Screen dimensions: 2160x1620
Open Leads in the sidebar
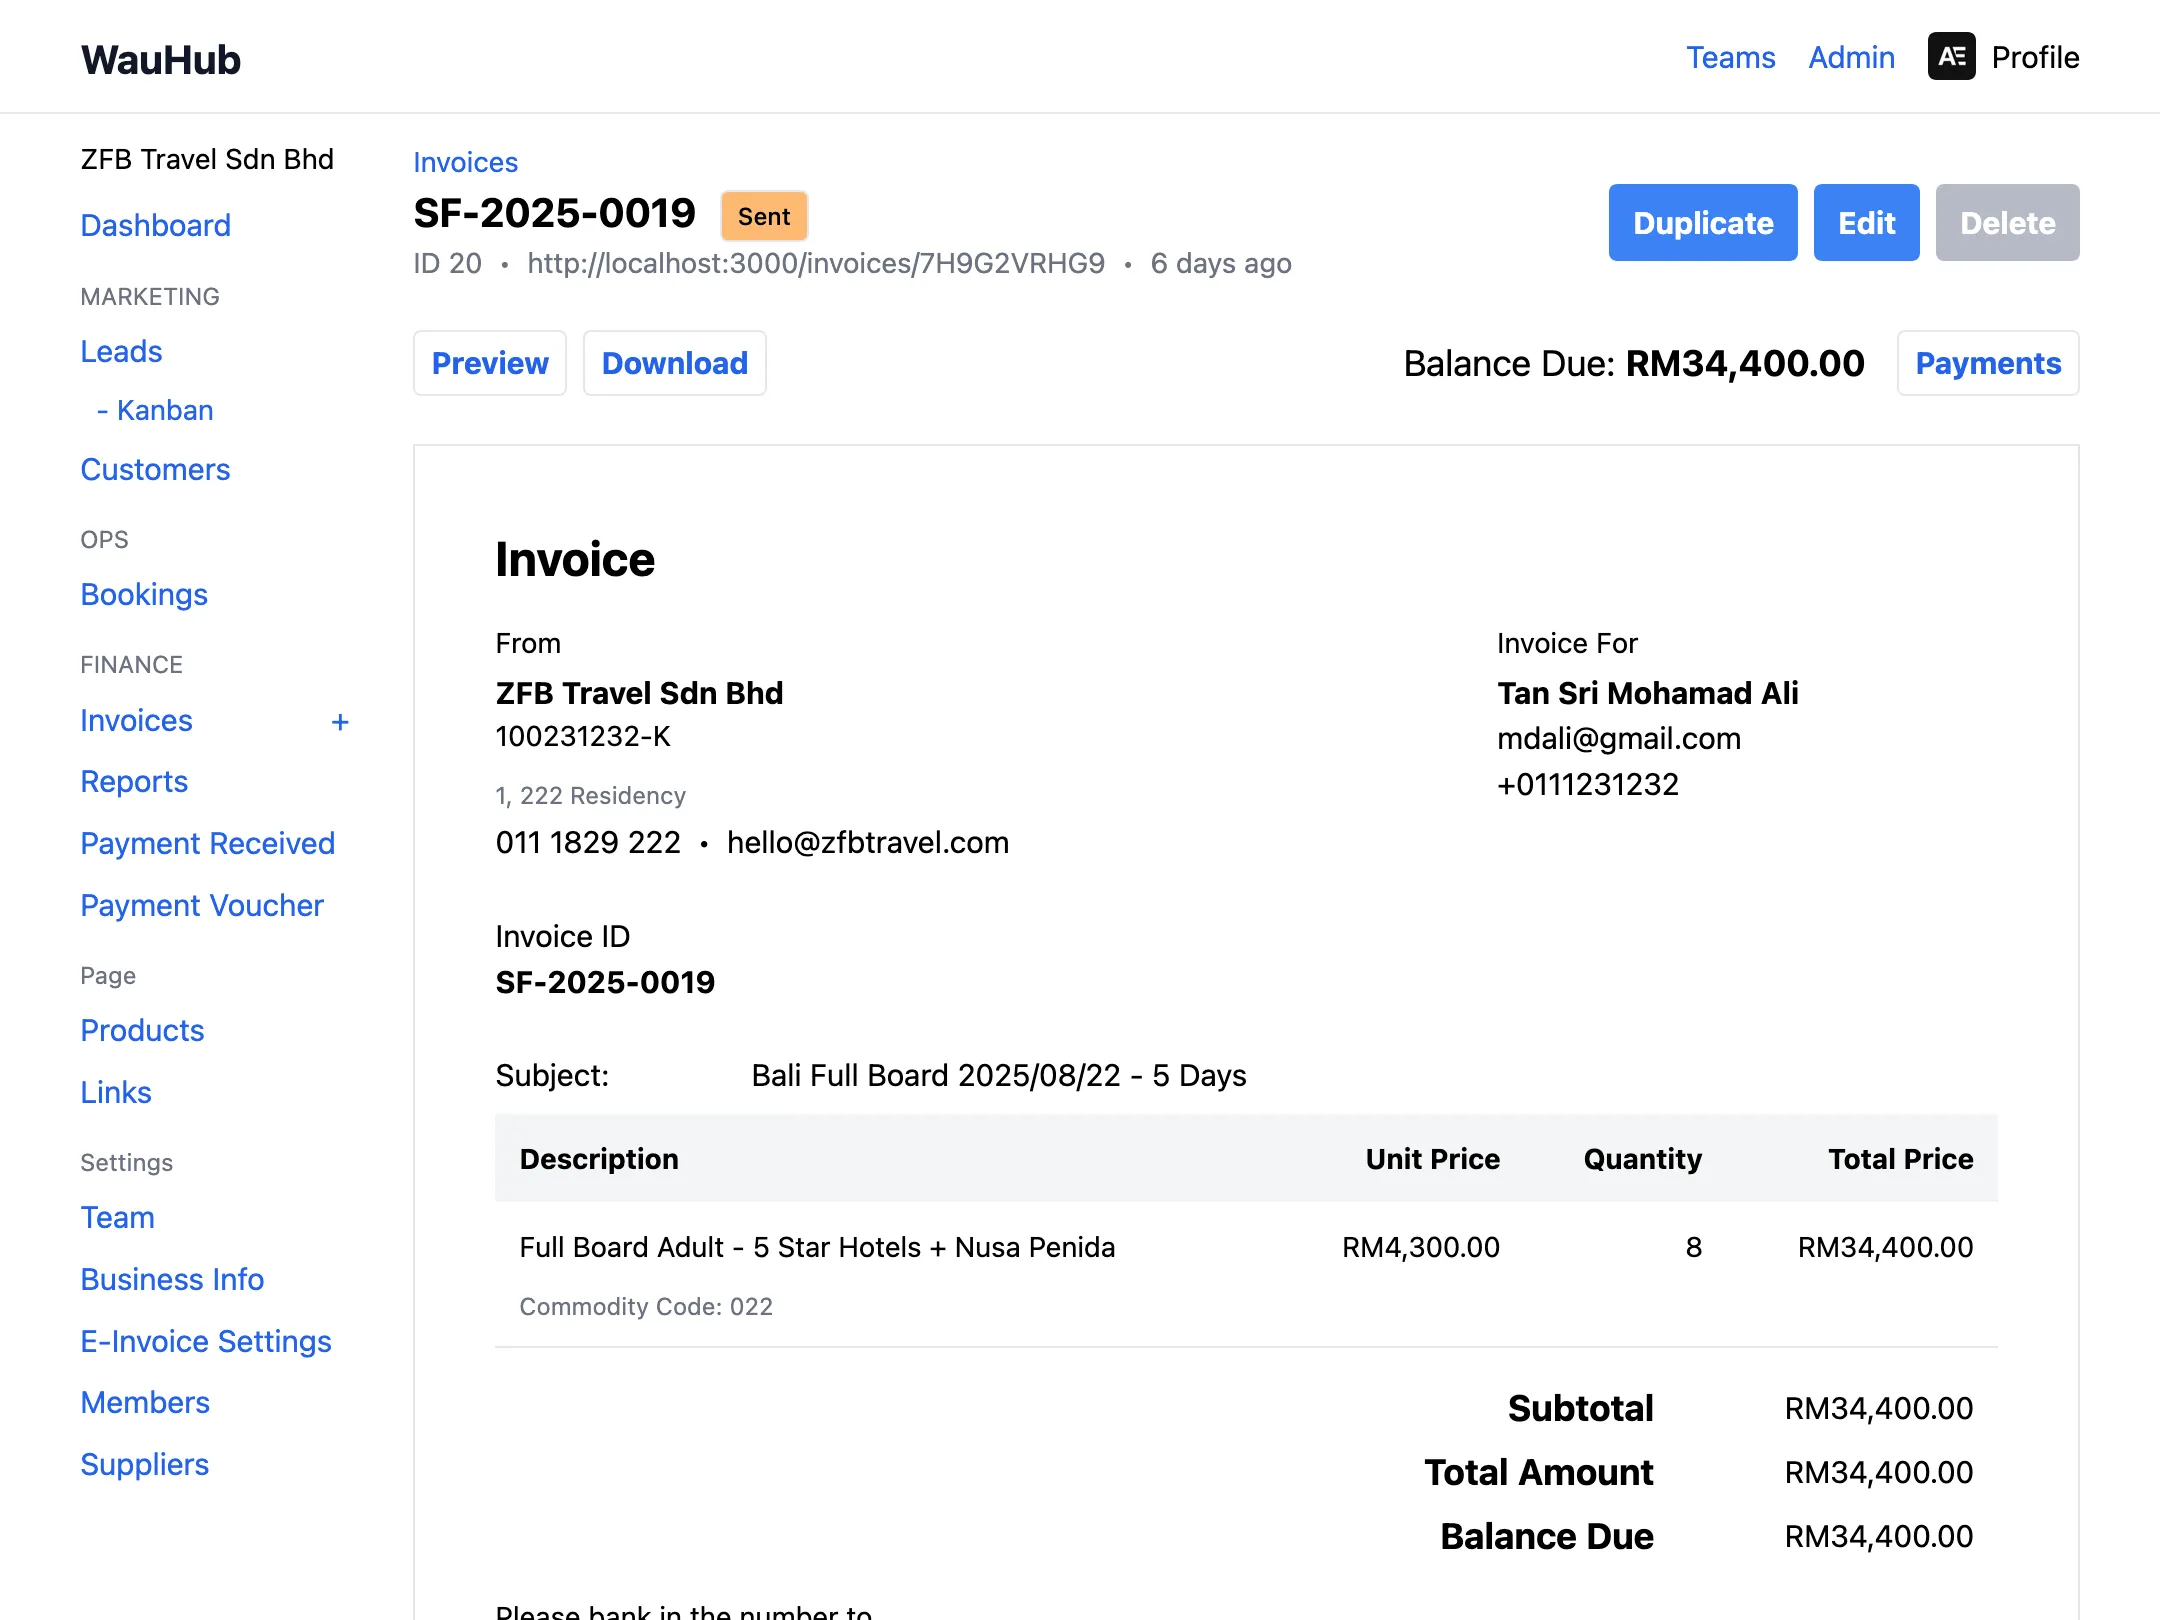click(x=121, y=351)
